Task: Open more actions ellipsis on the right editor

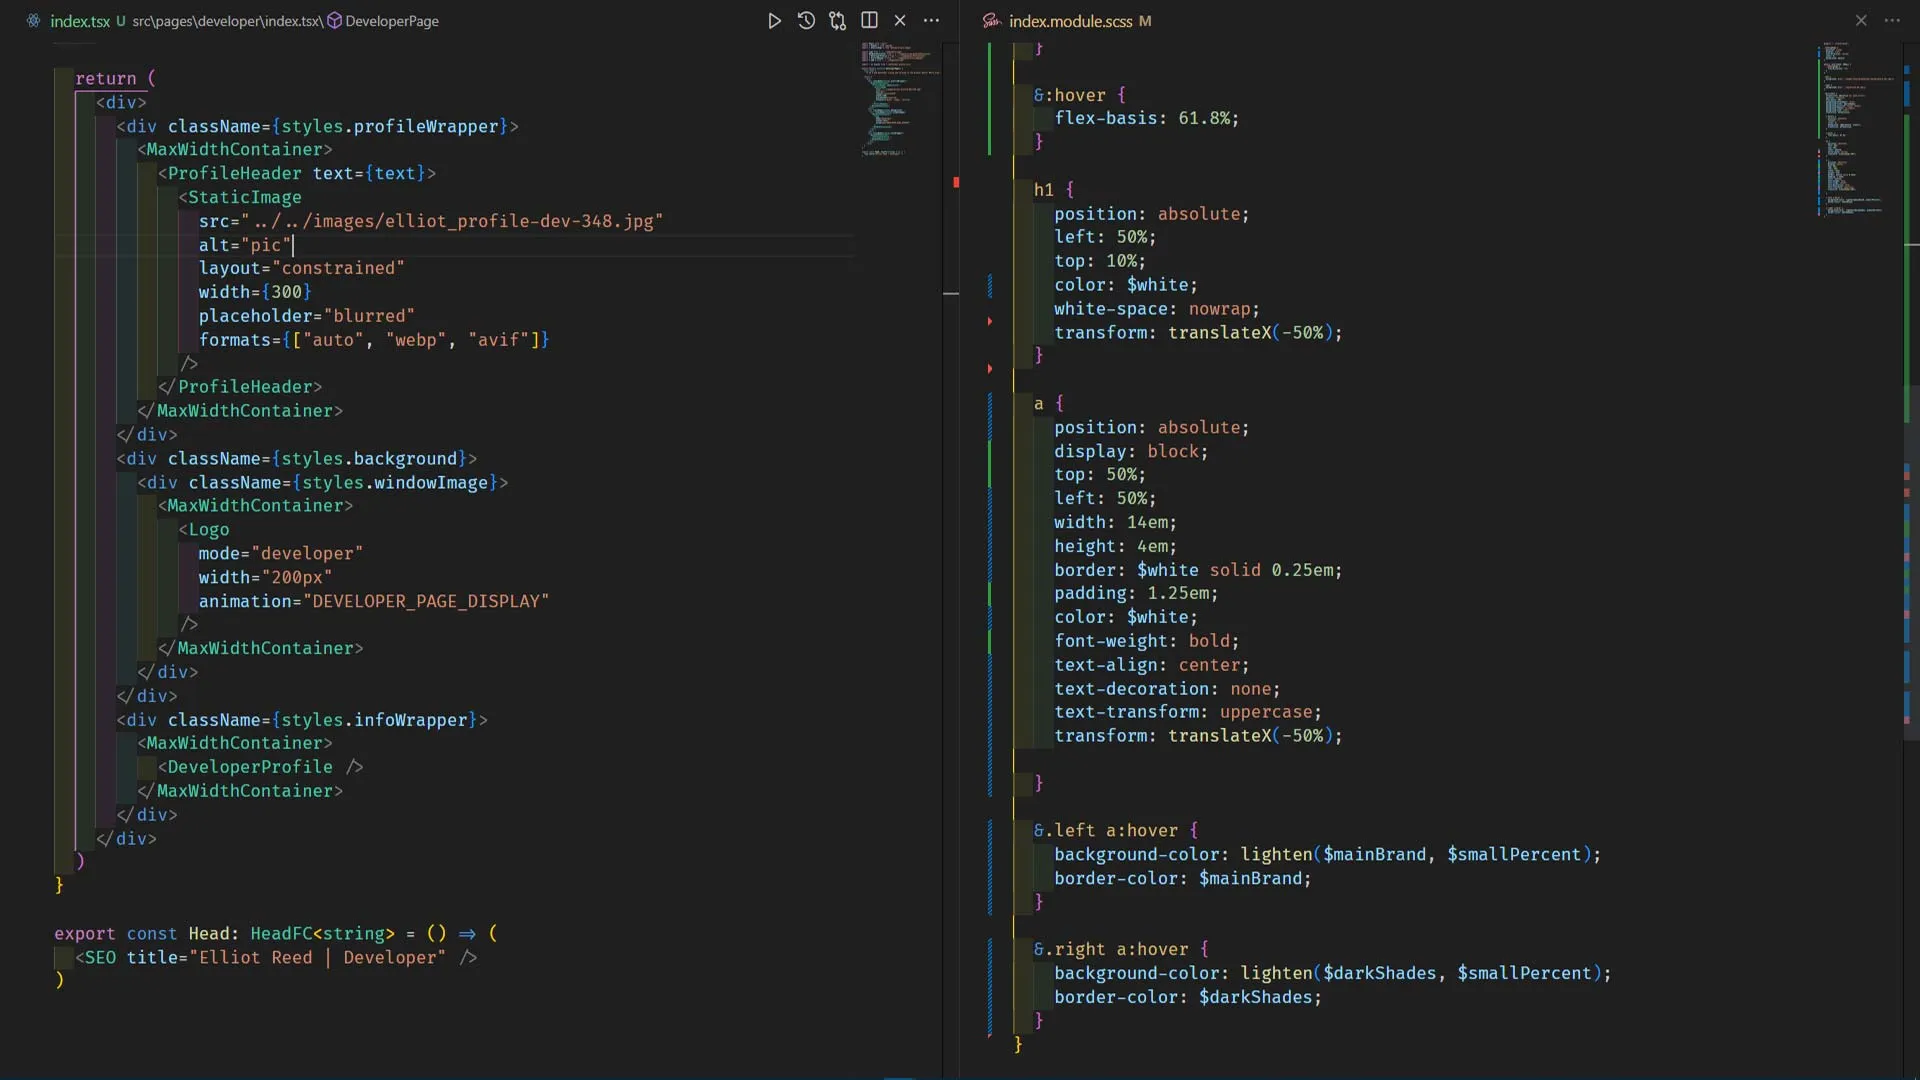Action: pyautogui.click(x=1893, y=20)
